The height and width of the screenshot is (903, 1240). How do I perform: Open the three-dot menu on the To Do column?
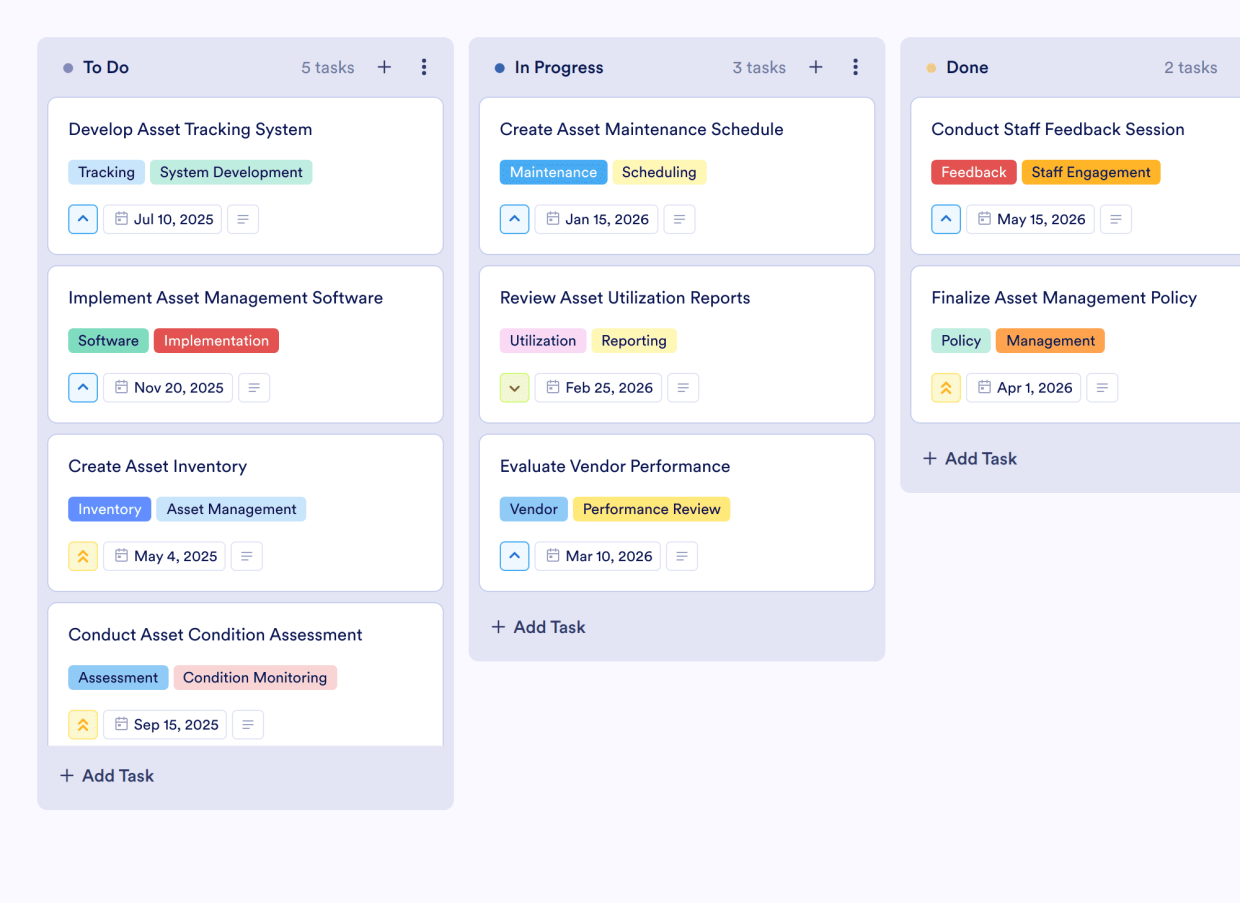tap(424, 67)
